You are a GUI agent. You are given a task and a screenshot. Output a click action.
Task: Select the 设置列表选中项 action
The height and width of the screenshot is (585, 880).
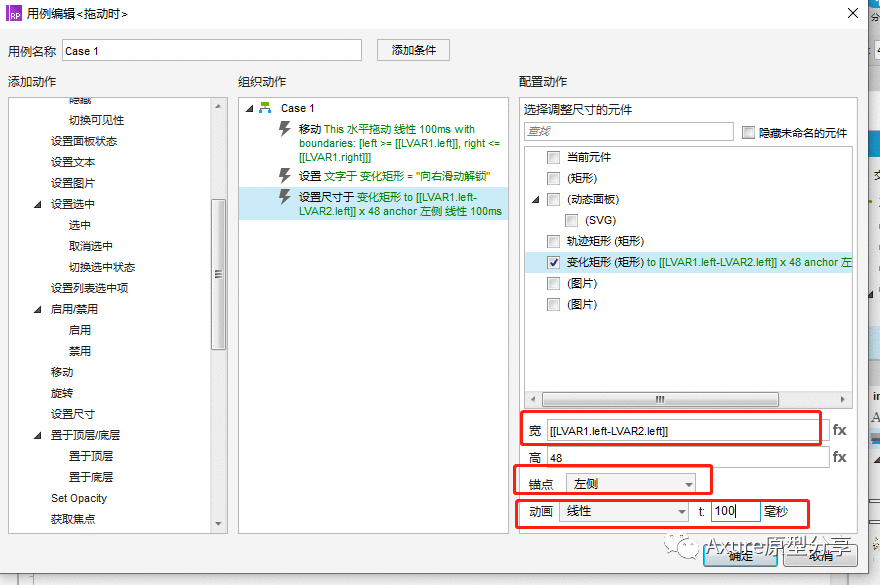point(89,288)
